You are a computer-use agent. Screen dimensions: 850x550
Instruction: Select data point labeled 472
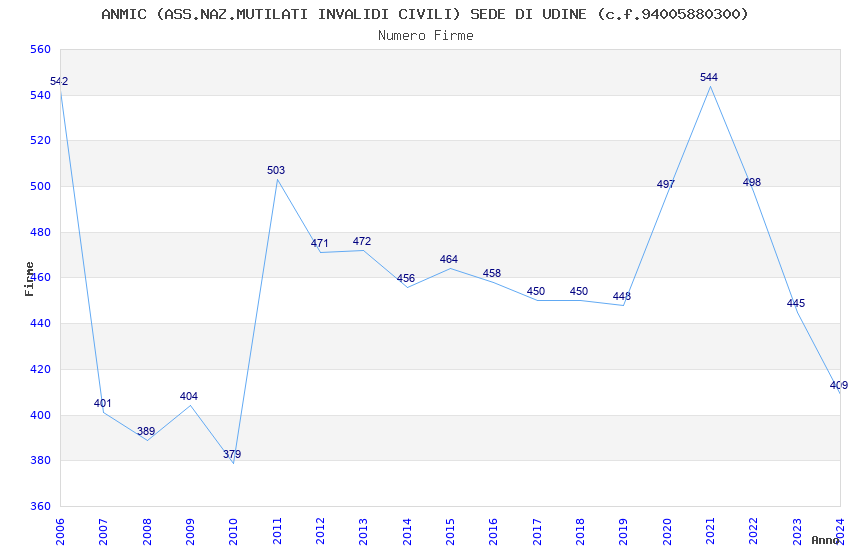[362, 241]
